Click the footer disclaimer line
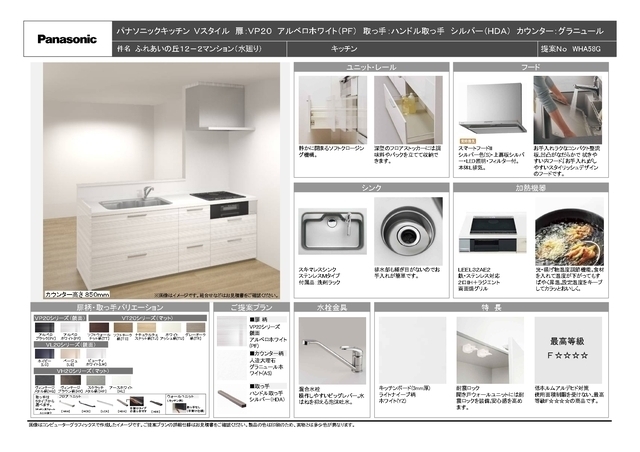The width and height of the screenshot is (640, 452). tap(191, 425)
